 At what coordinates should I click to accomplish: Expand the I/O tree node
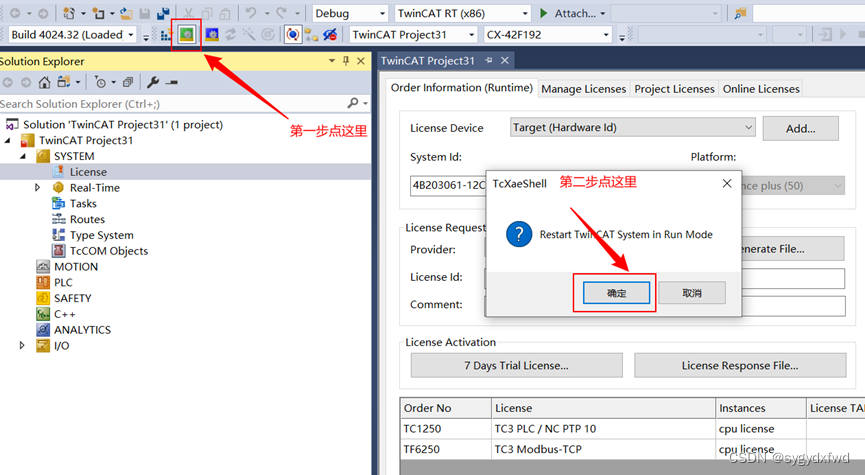[22, 345]
